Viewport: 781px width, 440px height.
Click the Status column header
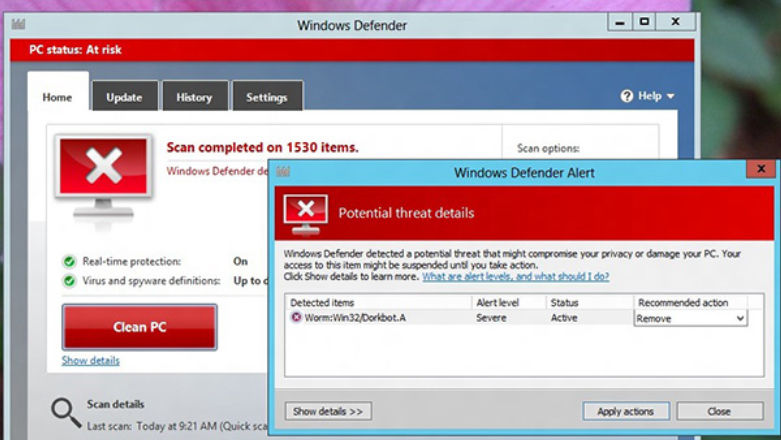(589, 302)
